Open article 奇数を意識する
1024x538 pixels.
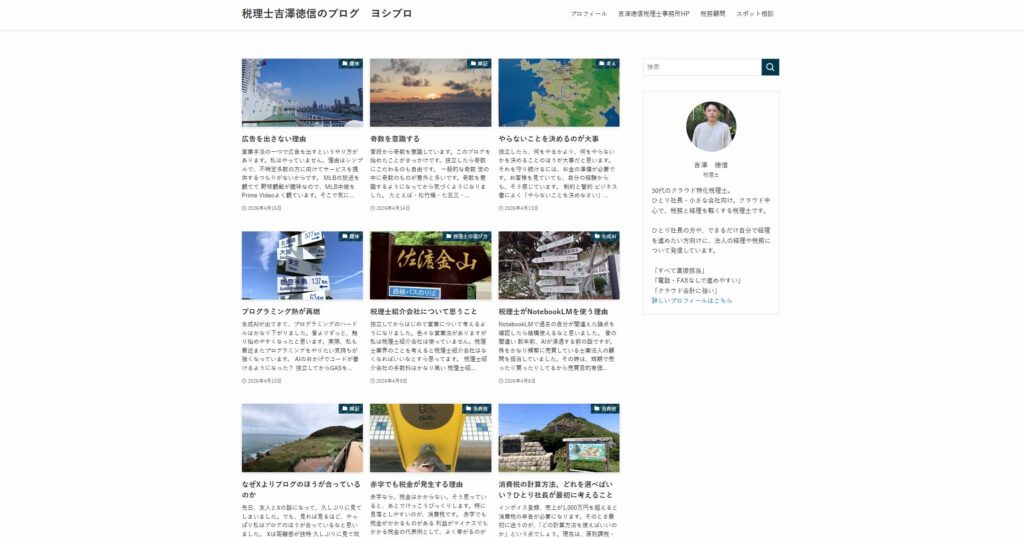tap(394, 139)
